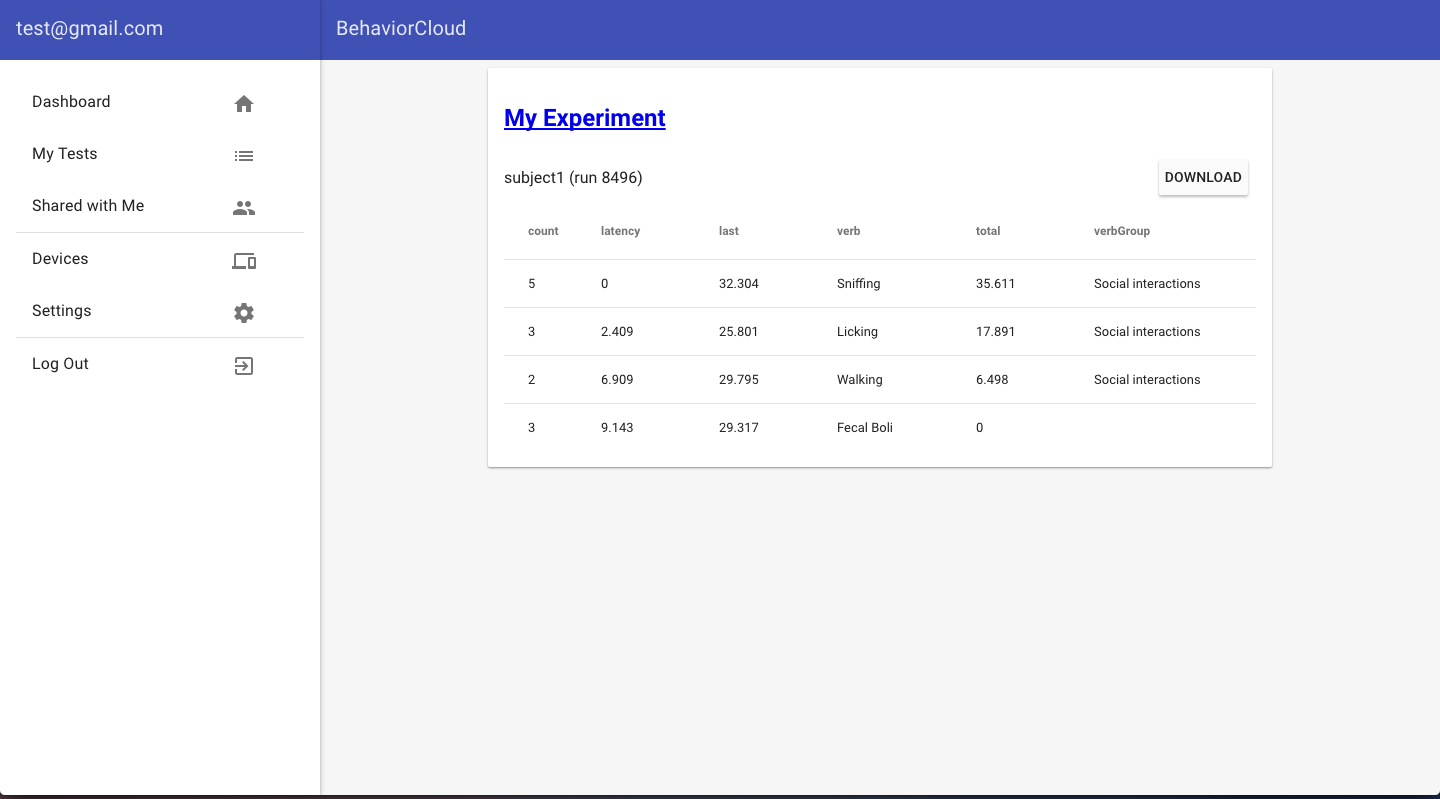1440x799 pixels.
Task: Click Social interactions in the Licking row
Action: click(1147, 332)
